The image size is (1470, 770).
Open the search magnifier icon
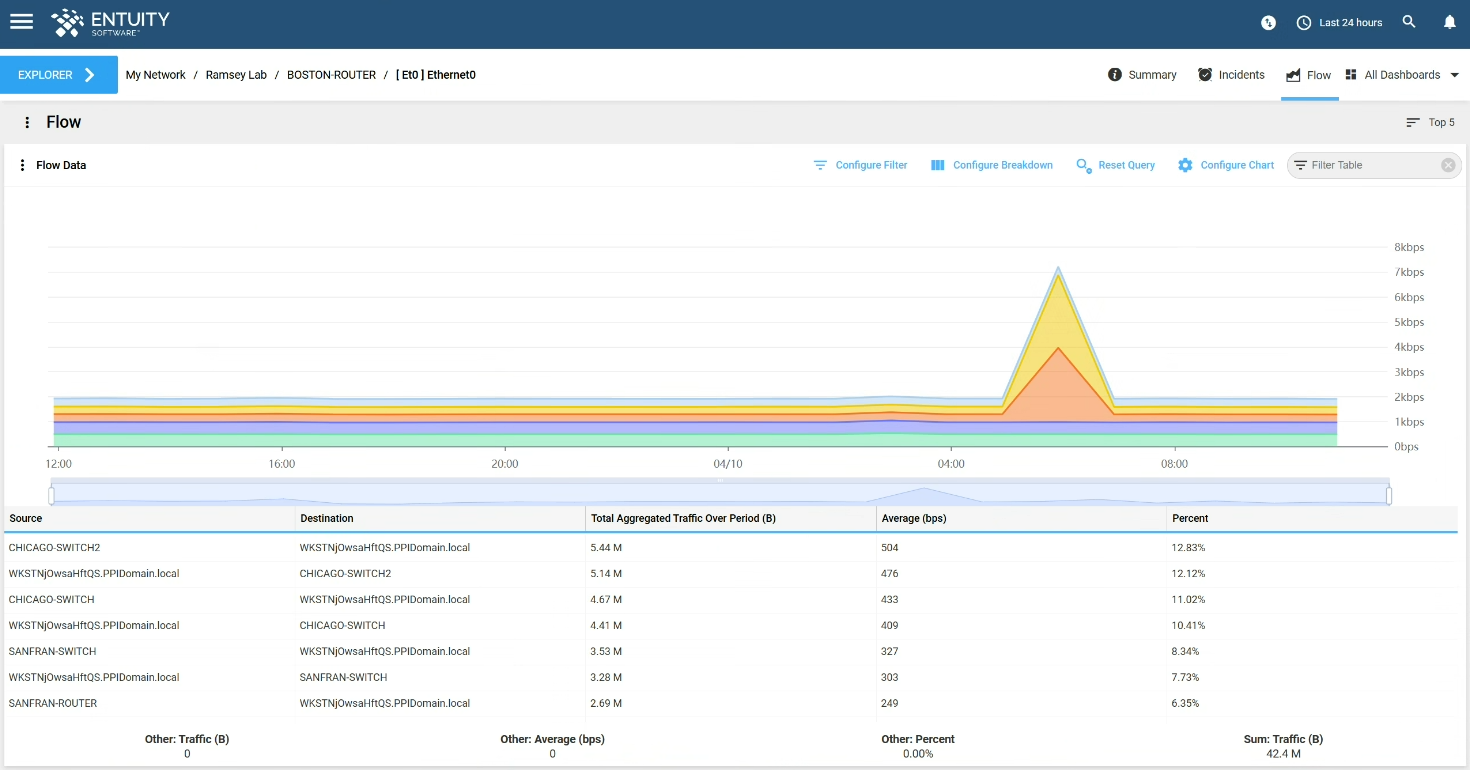(x=1409, y=22)
